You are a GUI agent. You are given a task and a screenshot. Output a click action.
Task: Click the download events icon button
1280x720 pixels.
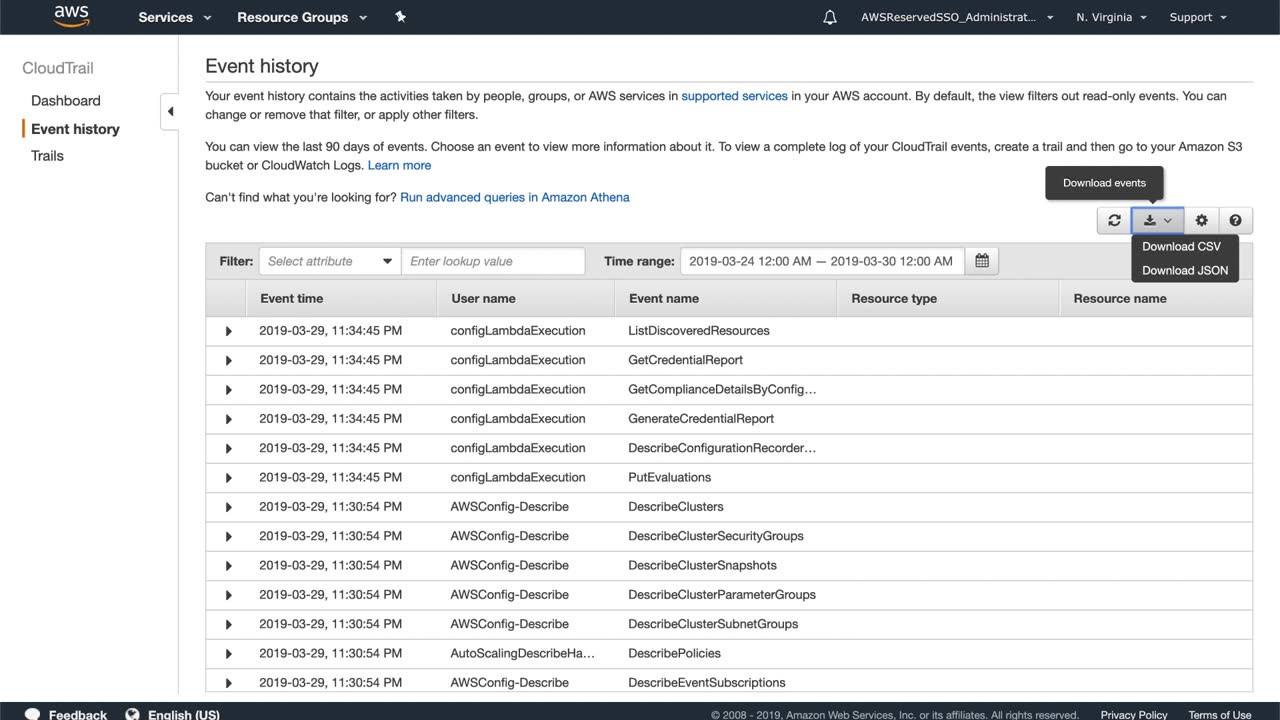1157,221
